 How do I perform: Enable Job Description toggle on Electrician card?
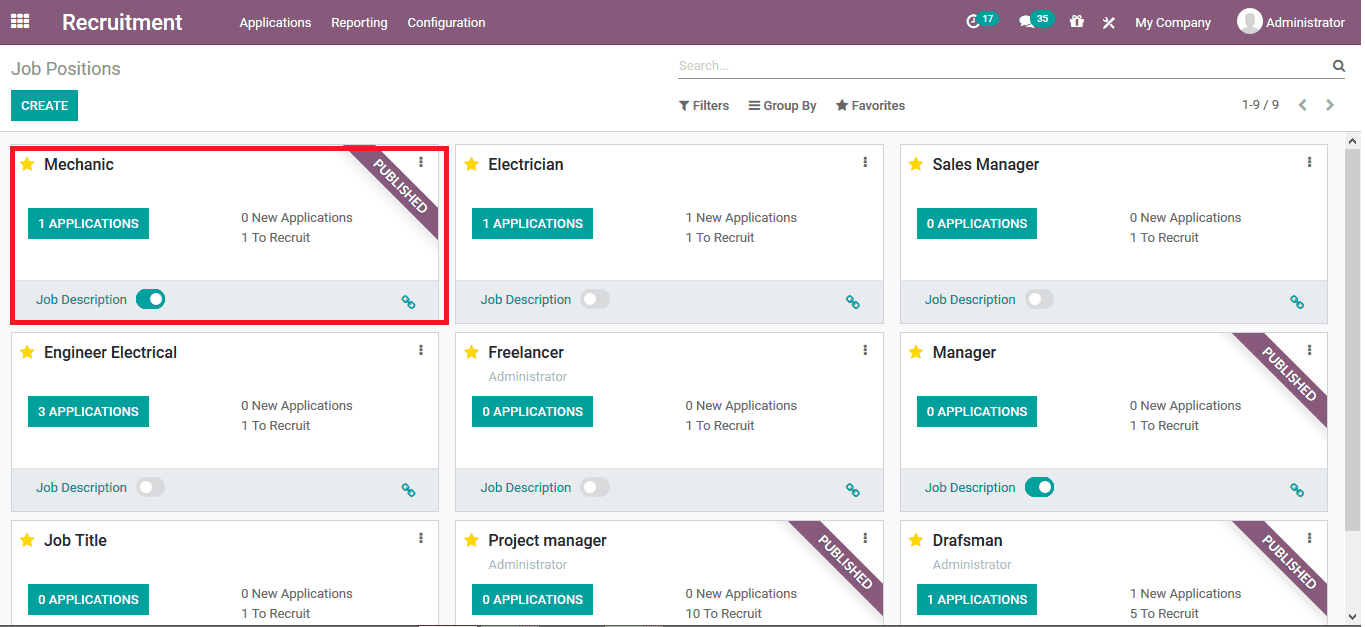(x=595, y=299)
